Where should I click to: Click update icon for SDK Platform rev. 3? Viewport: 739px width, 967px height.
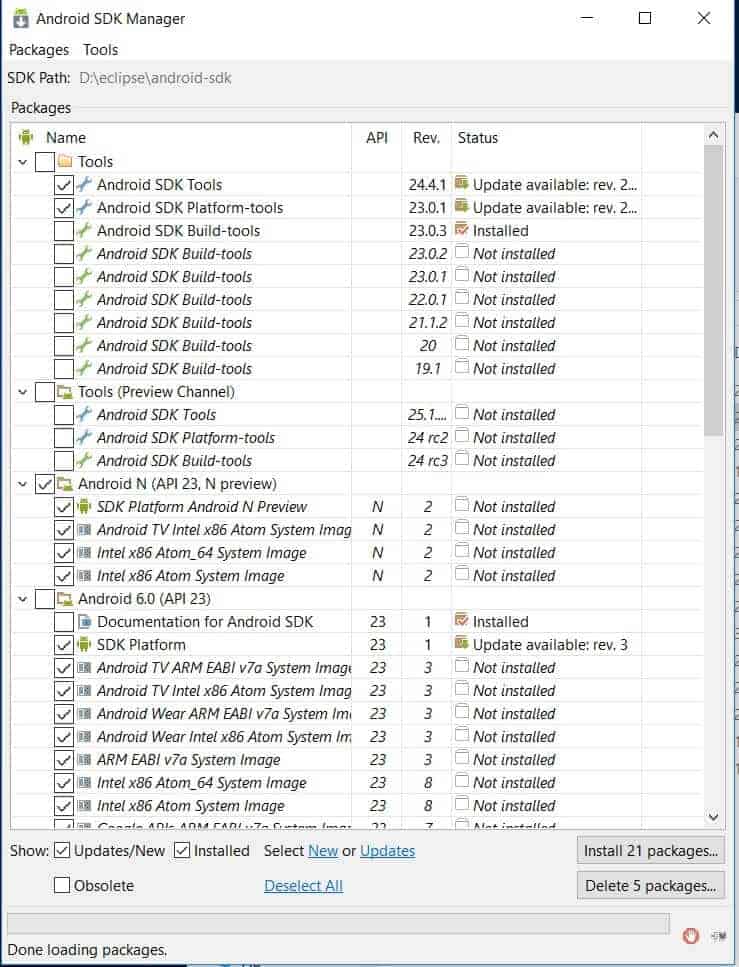pyautogui.click(x=461, y=643)
